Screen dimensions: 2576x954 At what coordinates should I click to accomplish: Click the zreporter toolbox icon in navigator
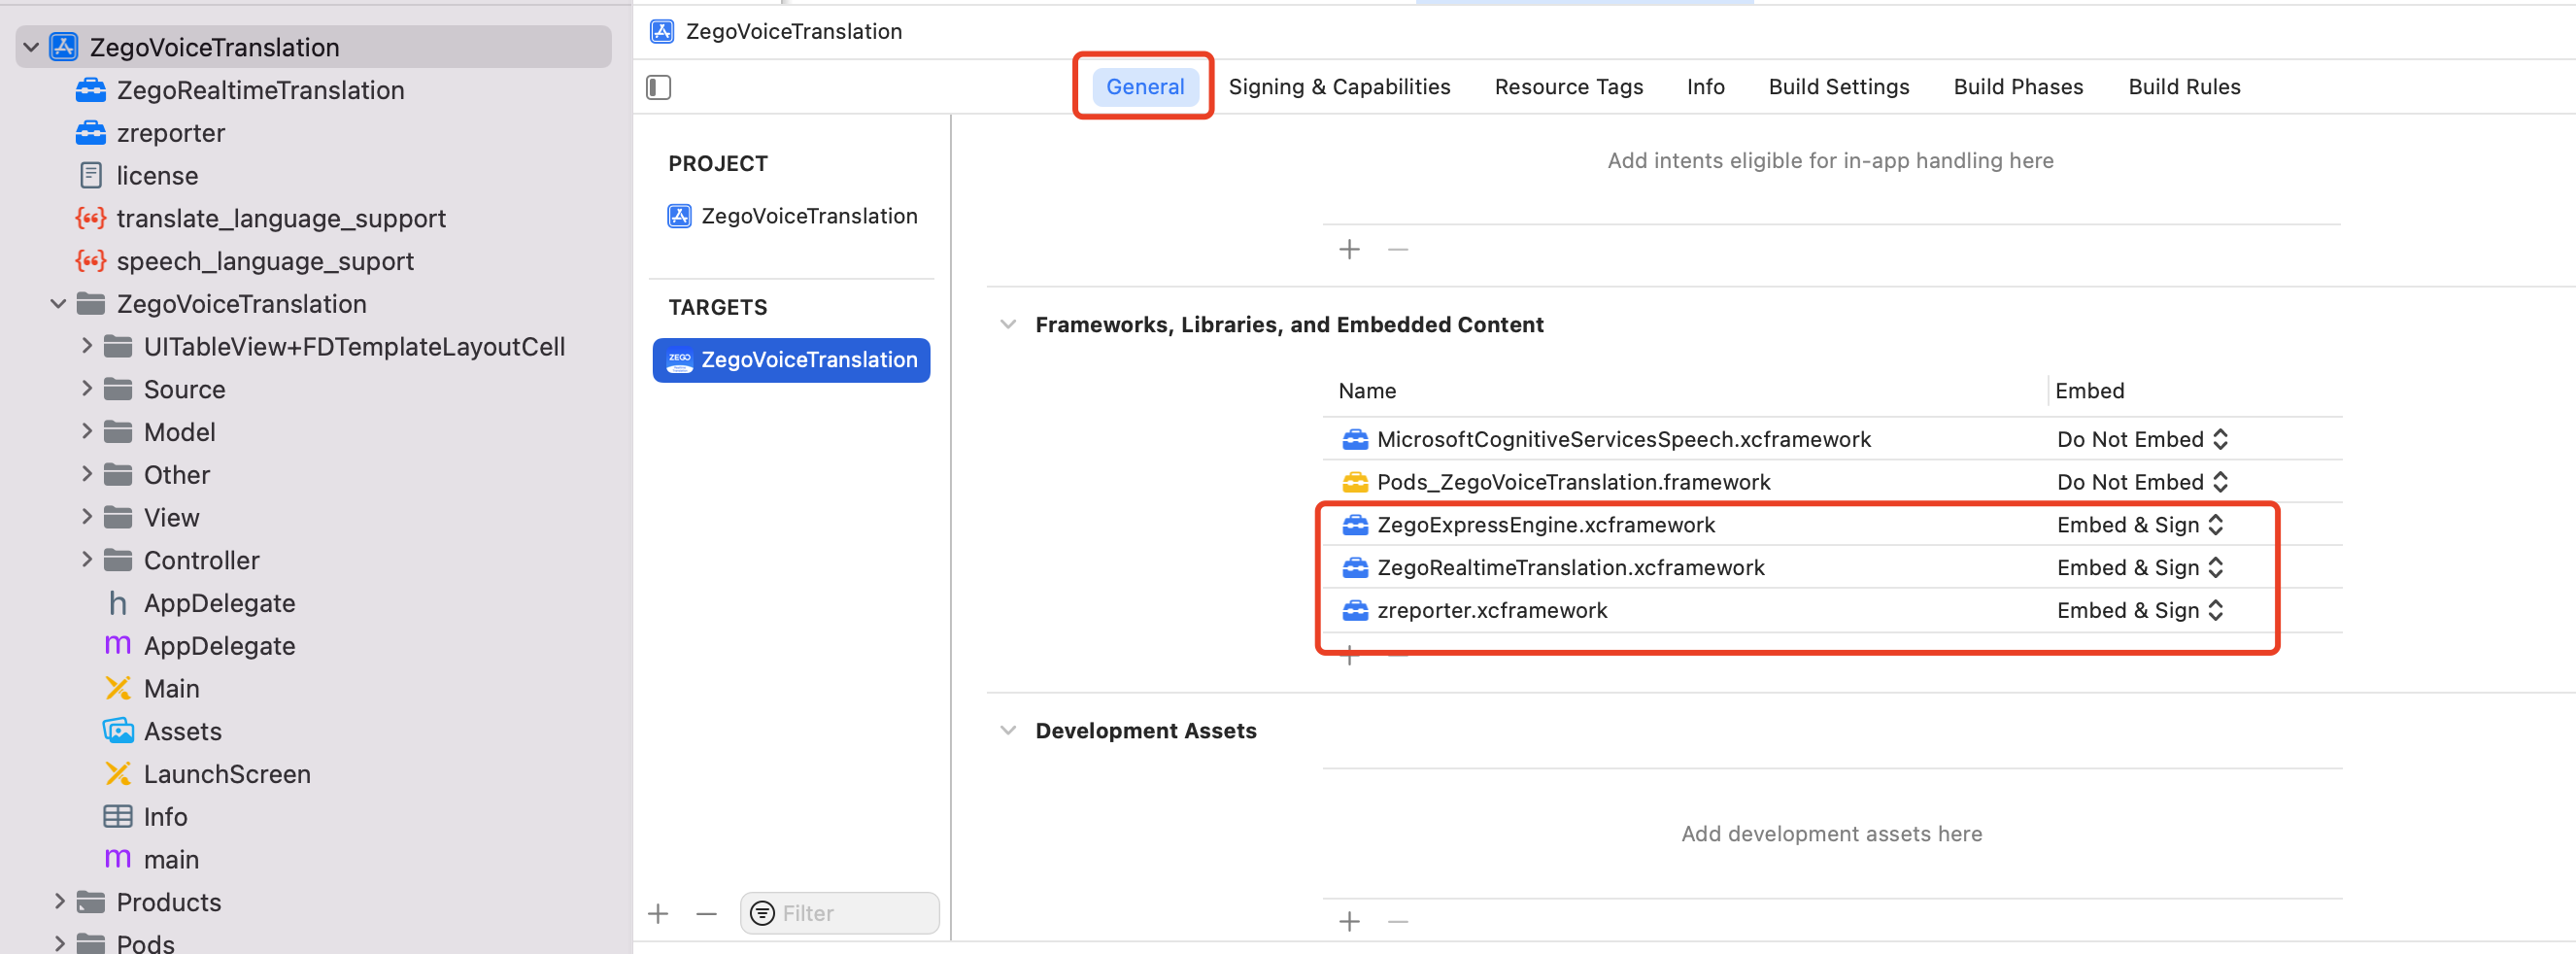[x=90, y=133]
